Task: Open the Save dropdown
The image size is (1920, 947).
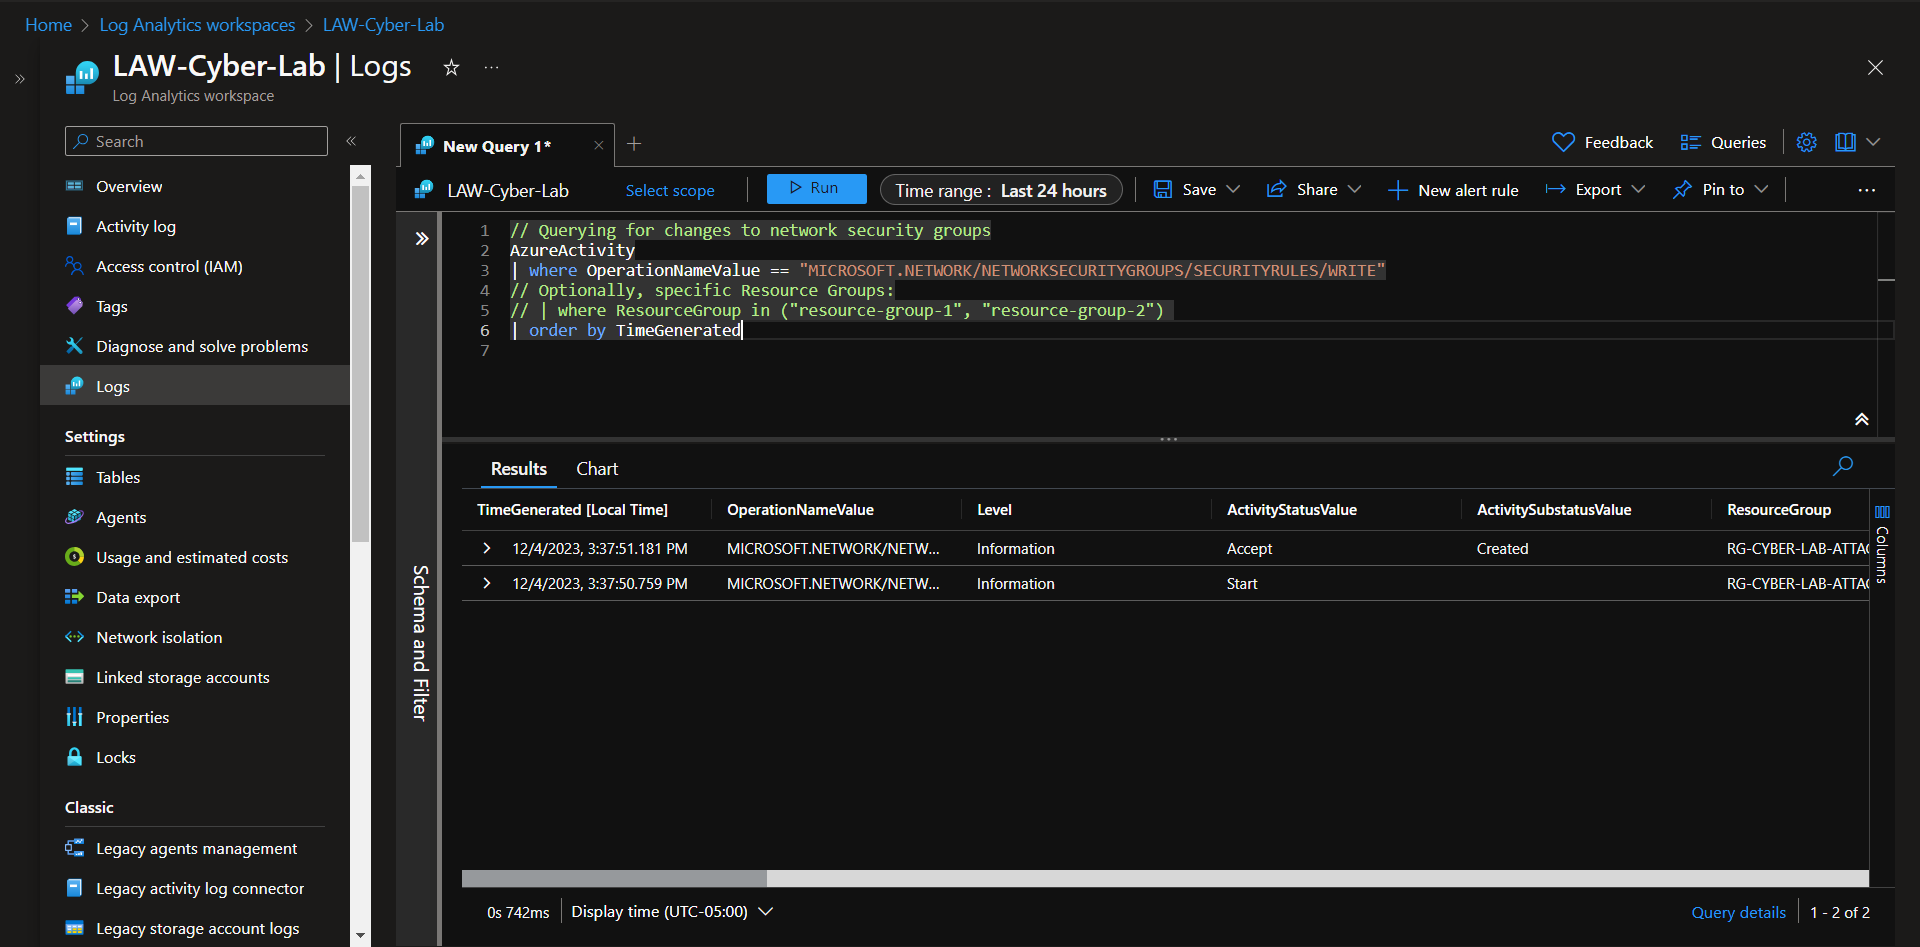Action: point(1196,189)
